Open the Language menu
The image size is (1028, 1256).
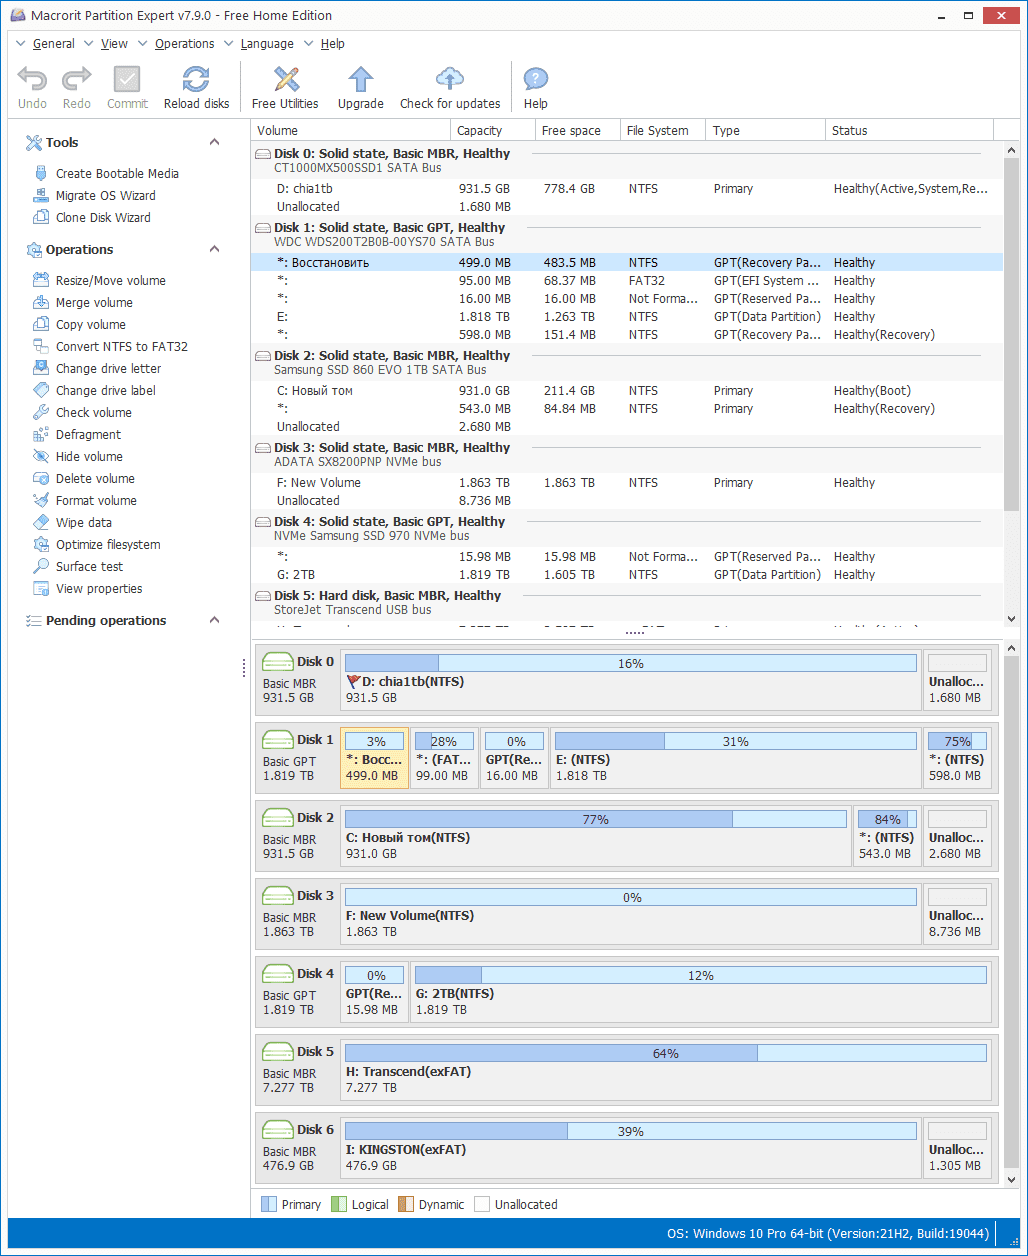(267, 44)
